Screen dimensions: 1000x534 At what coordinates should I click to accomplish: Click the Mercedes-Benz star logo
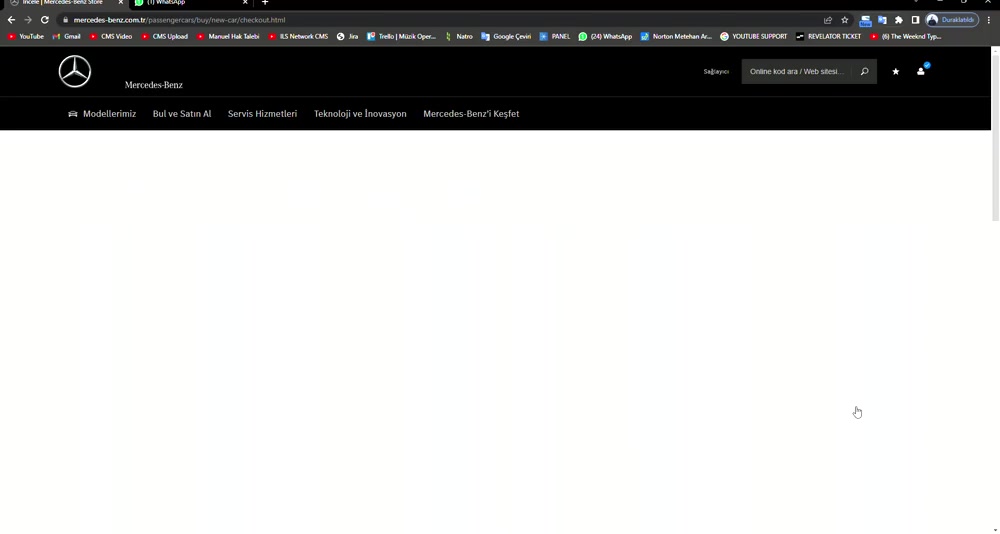75,71
